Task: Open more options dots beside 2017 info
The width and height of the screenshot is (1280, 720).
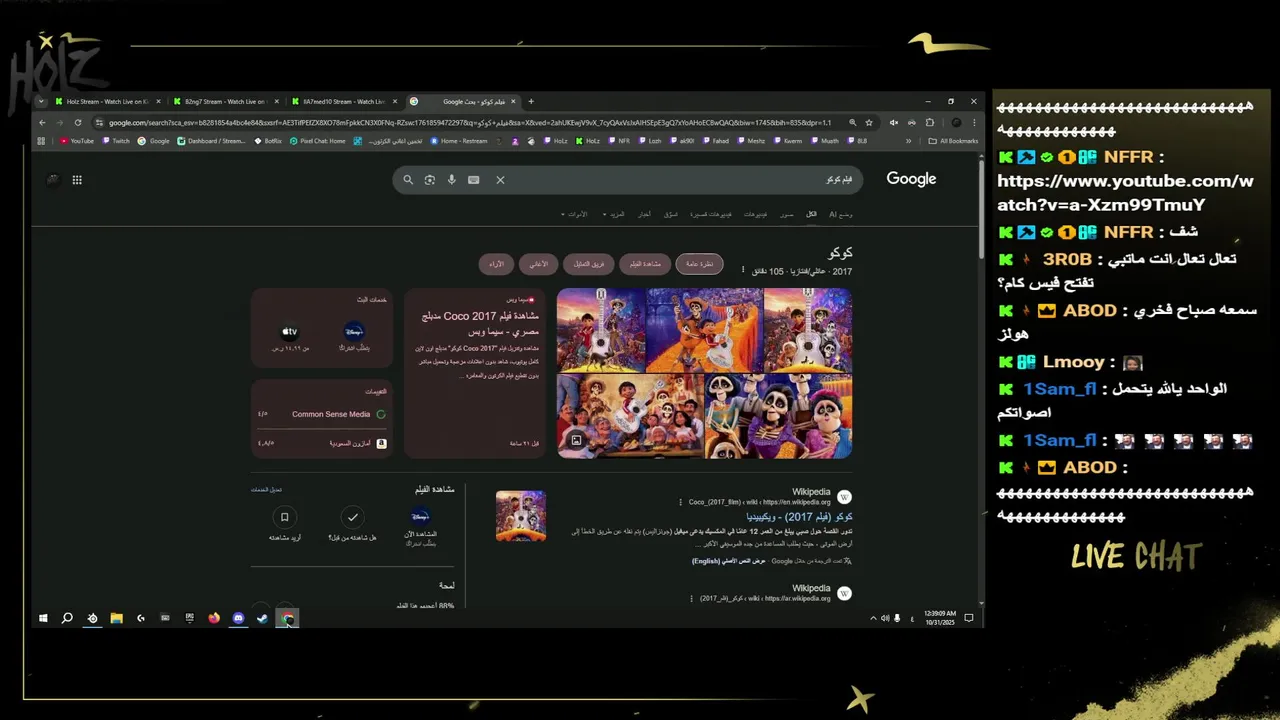Action: click(x=743, y=271)
